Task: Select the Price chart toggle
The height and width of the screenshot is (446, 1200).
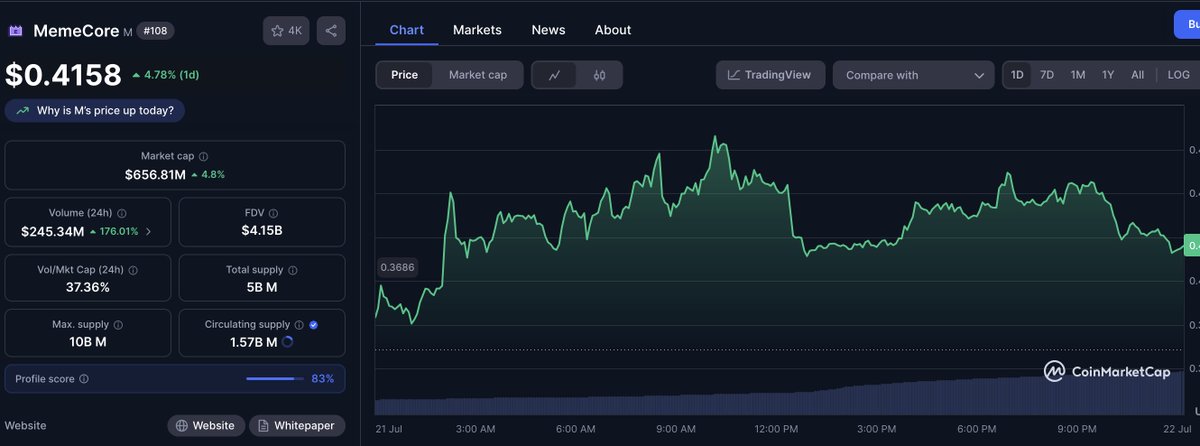Action: 404,75
